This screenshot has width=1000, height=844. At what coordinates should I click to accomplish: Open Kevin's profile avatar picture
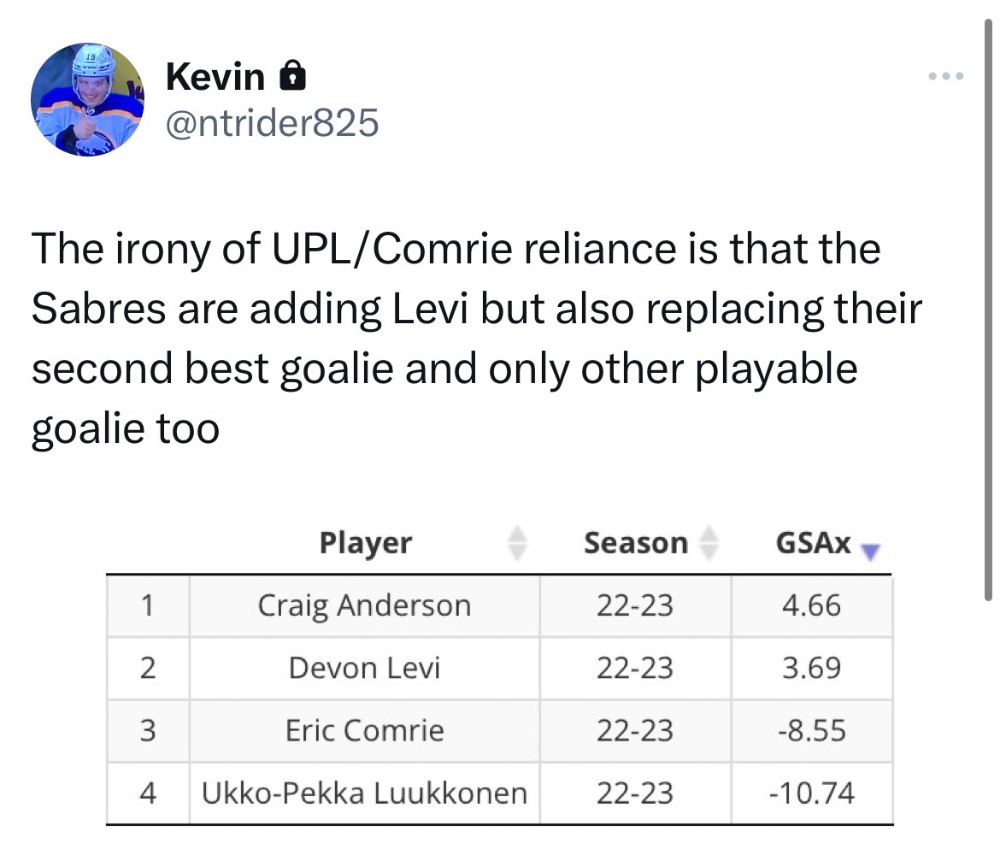pyautogui.click(x=88, y=100)
